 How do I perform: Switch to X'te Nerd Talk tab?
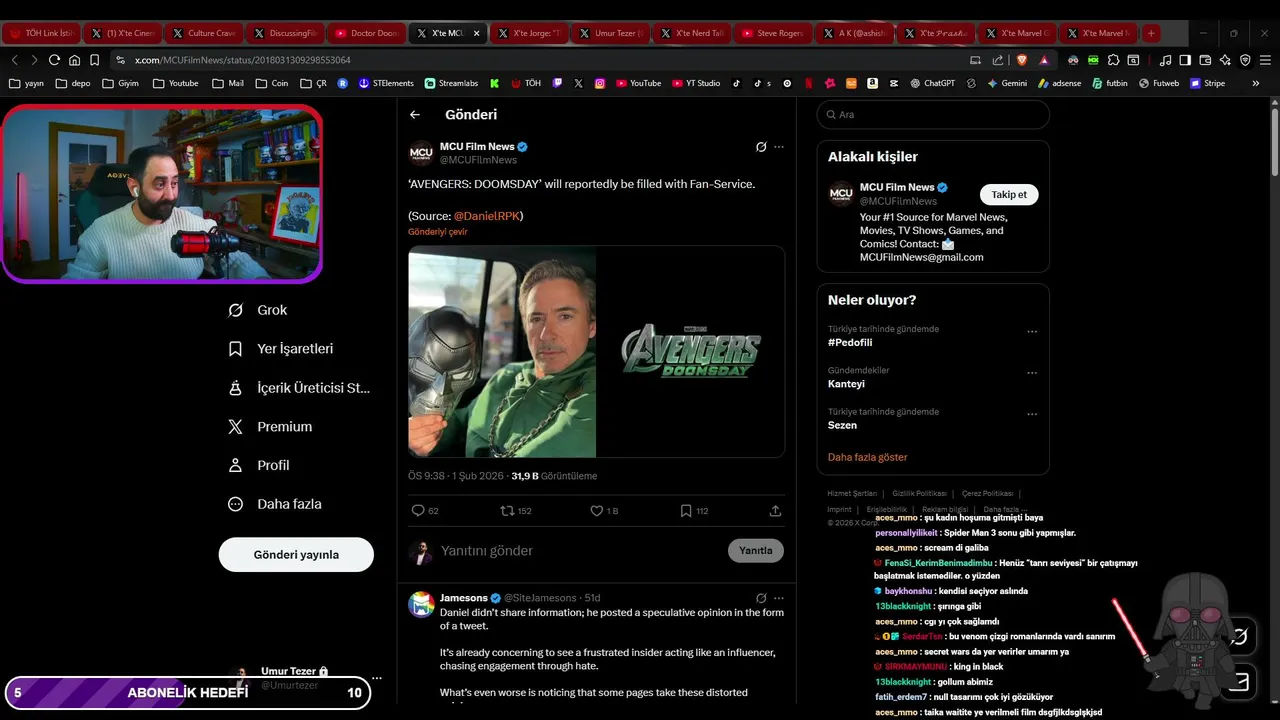pyautogui.click(x=692, y=33)
